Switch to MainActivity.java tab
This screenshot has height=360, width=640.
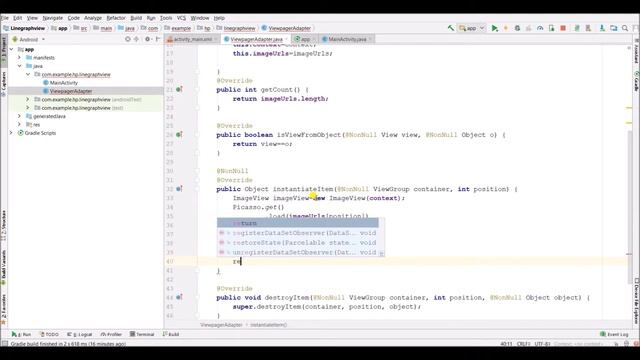(347, 39)
